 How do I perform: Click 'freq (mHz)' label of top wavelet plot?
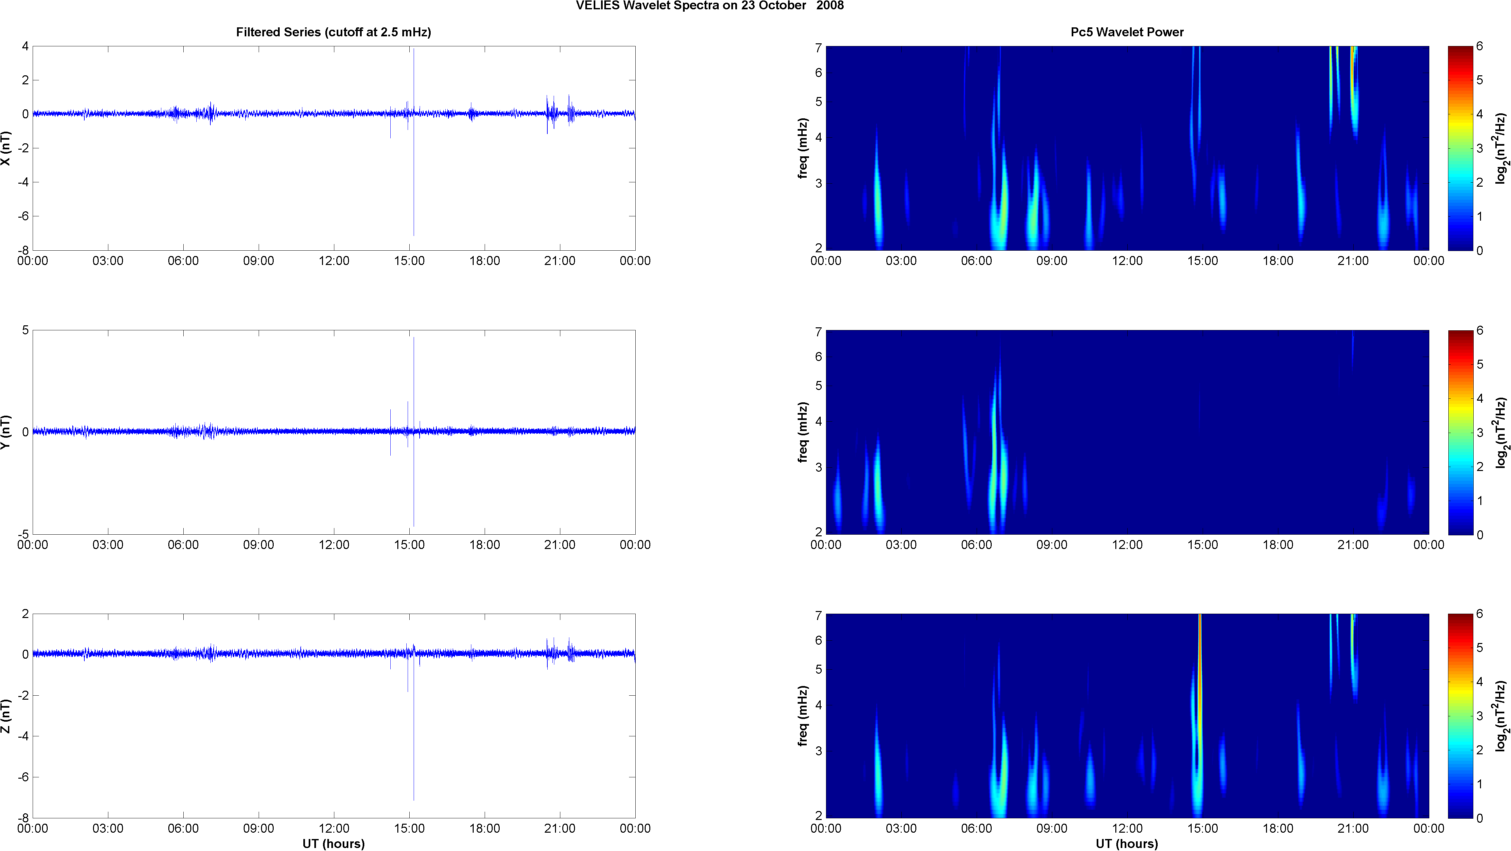coord(803,148)
